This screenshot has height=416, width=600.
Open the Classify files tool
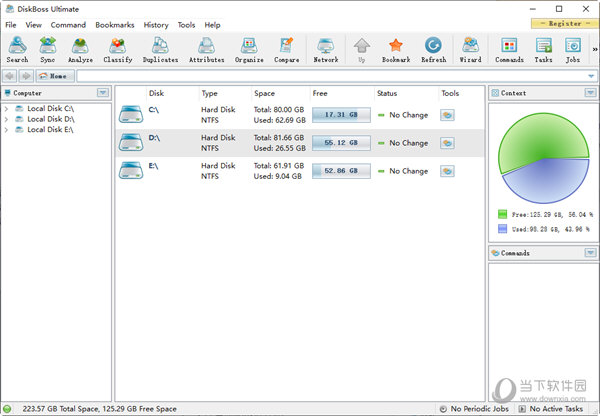click(x=117, y=49)
